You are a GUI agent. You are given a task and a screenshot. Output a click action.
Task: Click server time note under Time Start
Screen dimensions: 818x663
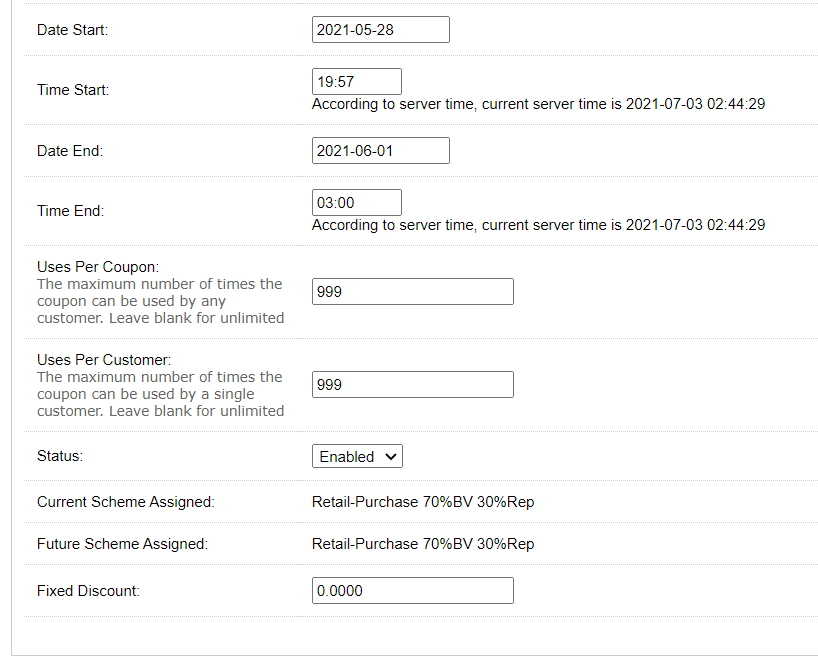[x=538, y=104]
